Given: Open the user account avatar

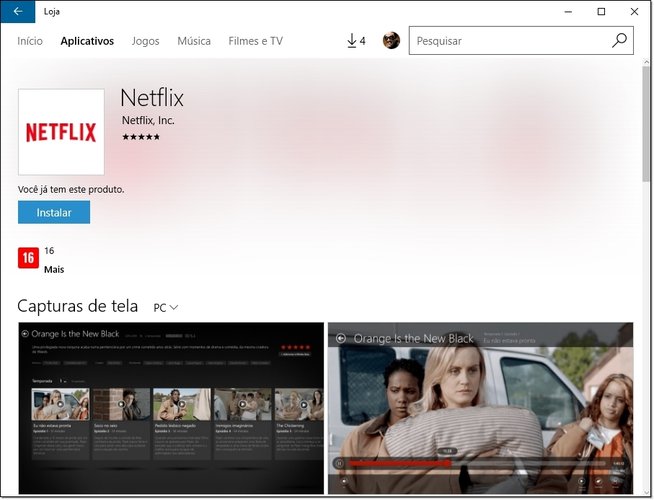Looking at the screenshot, I should tap(391, 40).
